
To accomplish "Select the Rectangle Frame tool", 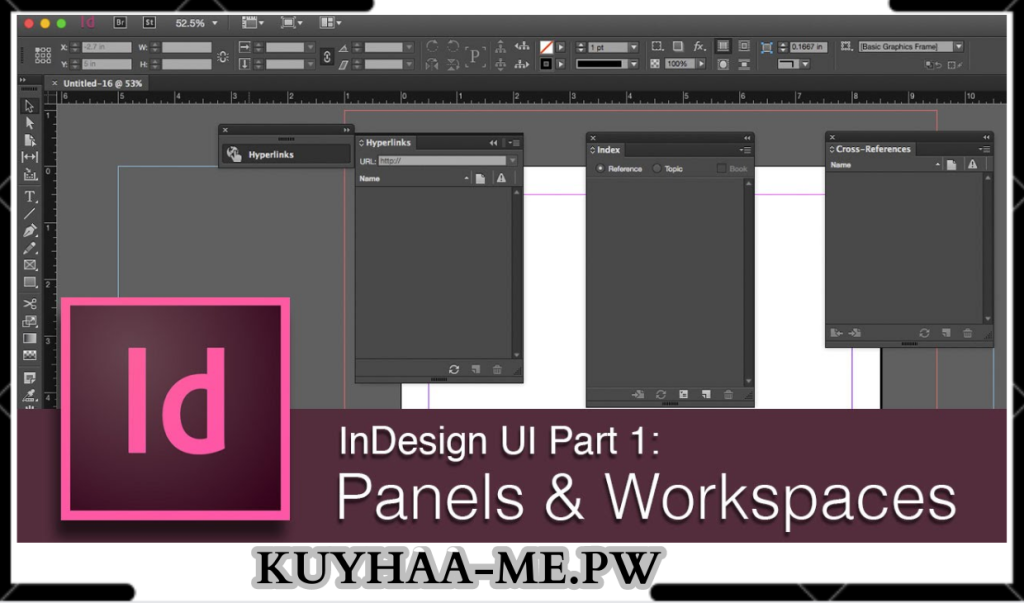I will tap(29, 265).
